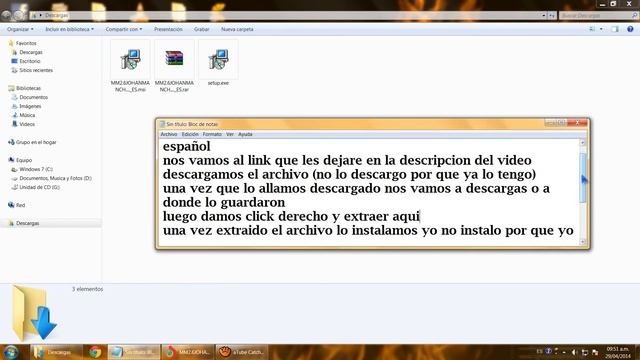Open Archivo menu in Bloc de notas

(169, 134)
